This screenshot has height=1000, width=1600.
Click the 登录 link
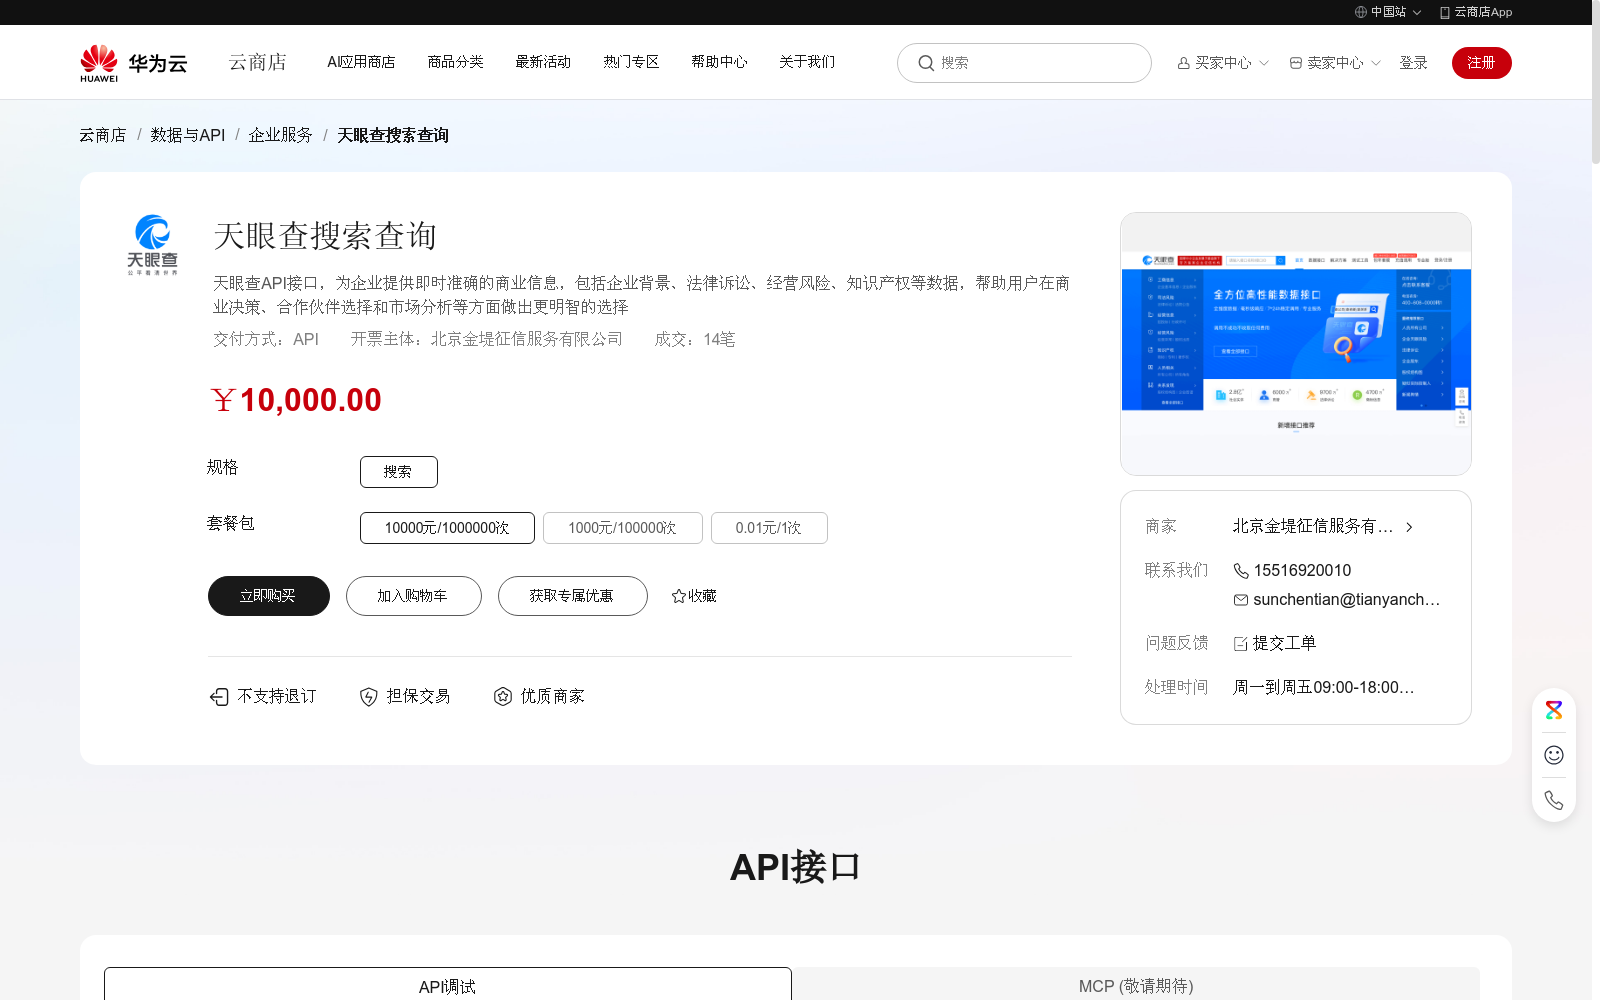pyautogui.click(x=1413, y=63)
